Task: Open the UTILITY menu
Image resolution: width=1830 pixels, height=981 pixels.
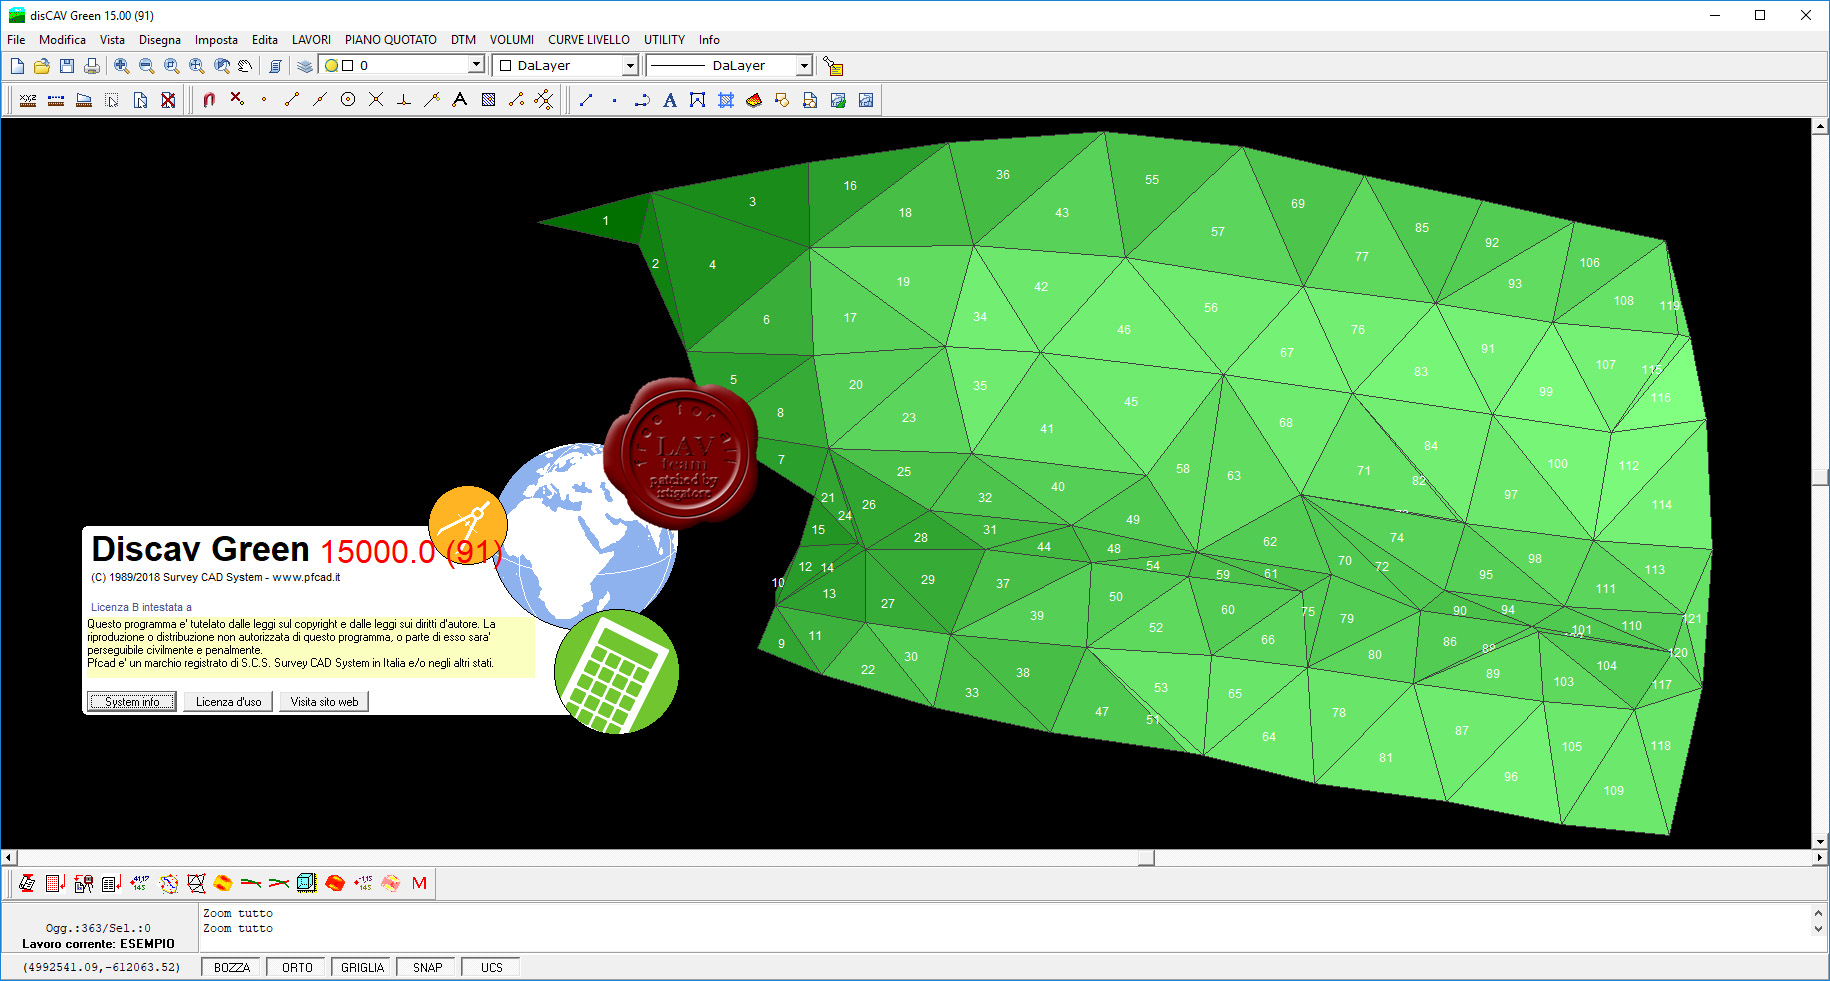Action: [664, 40]
